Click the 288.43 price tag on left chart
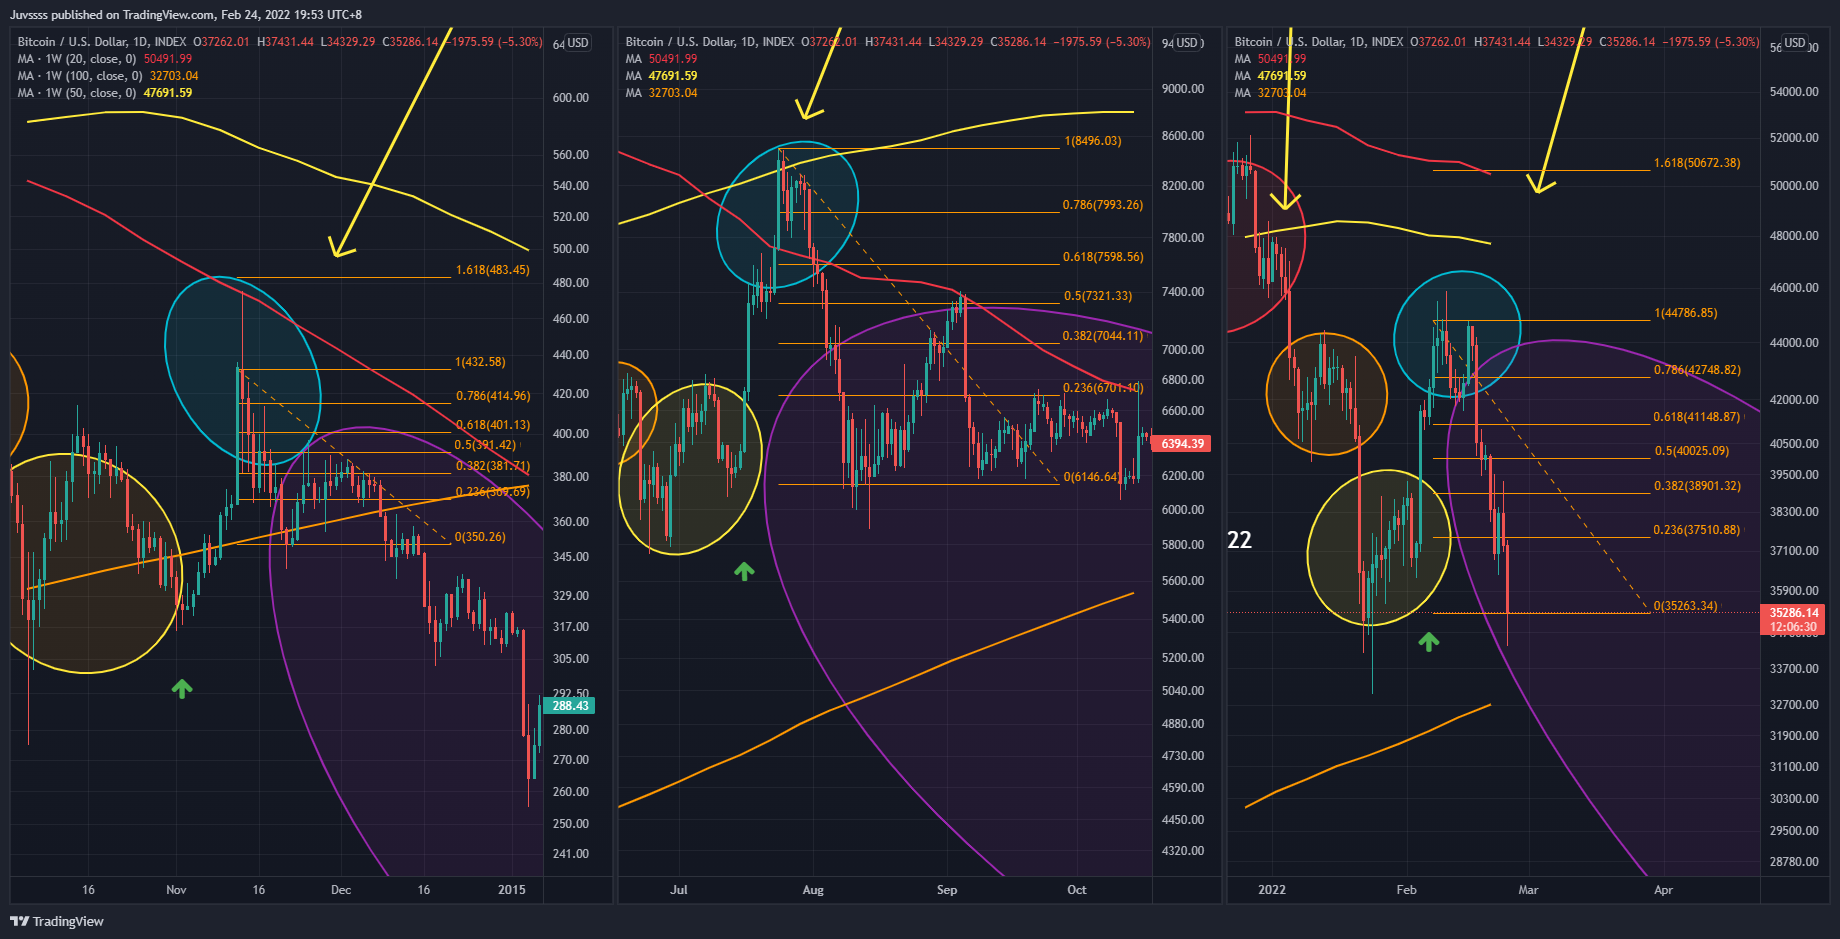The height and width of the screenshot is (939, 1840). tap(570, 705)
